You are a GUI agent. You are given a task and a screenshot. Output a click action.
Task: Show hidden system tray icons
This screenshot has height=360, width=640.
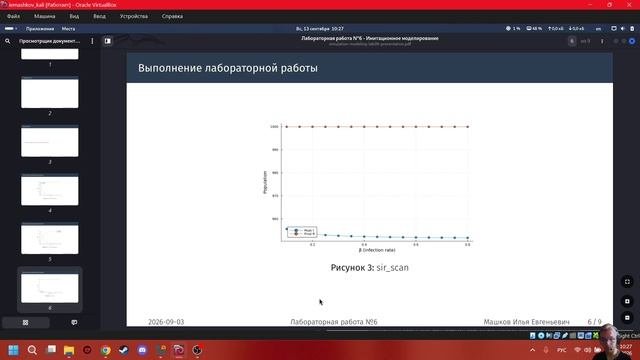pos(532,350)
